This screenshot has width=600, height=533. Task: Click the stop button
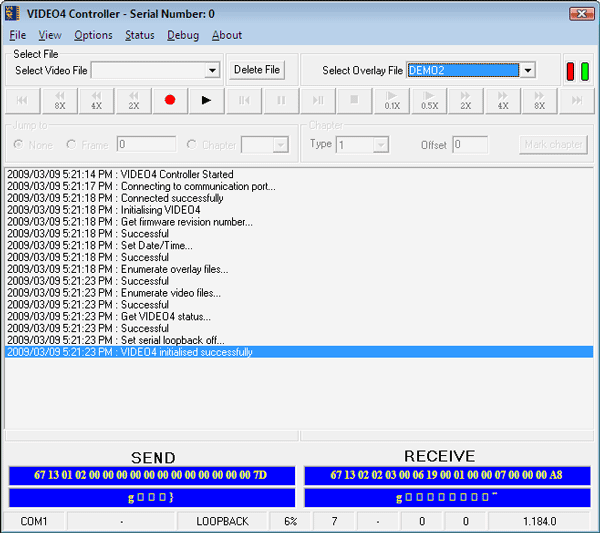click(354, 100)
